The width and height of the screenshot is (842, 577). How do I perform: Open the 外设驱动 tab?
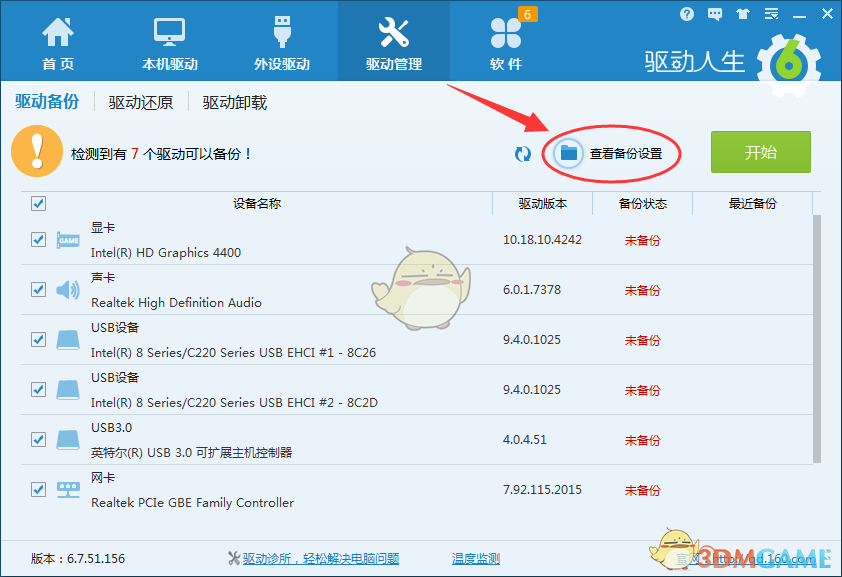[282, 42]
